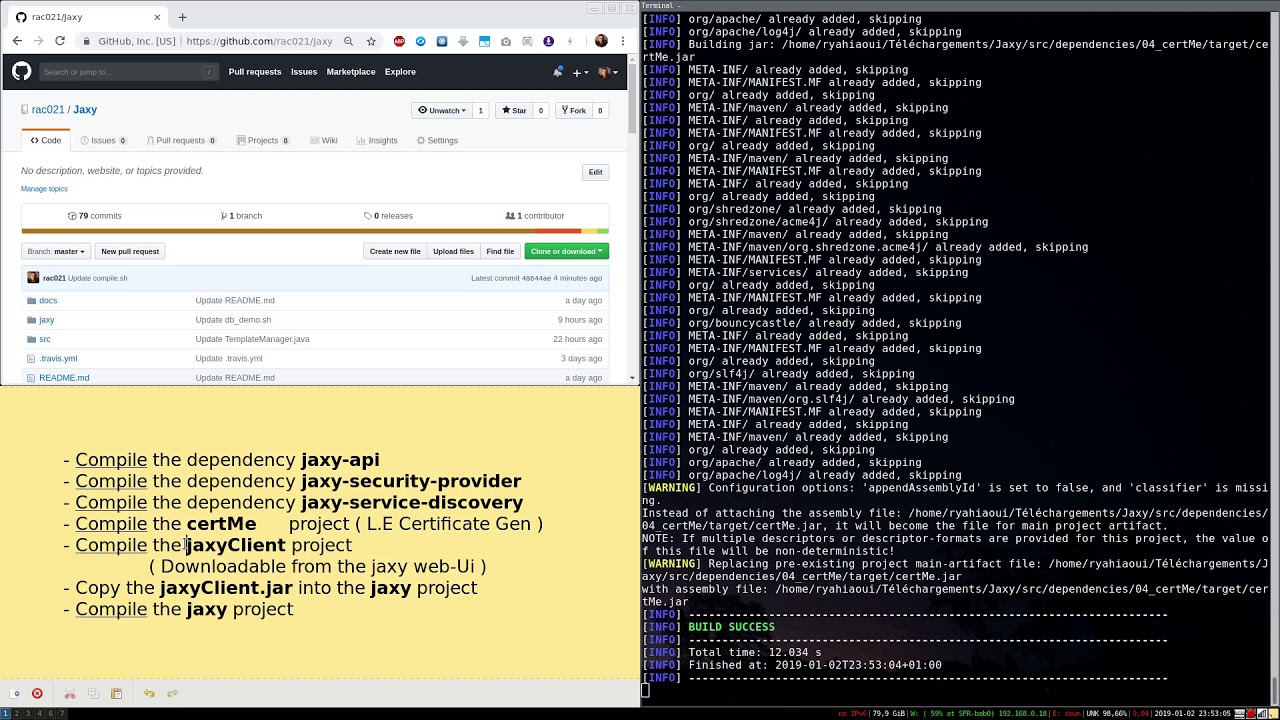Open the README.md file

64,378
